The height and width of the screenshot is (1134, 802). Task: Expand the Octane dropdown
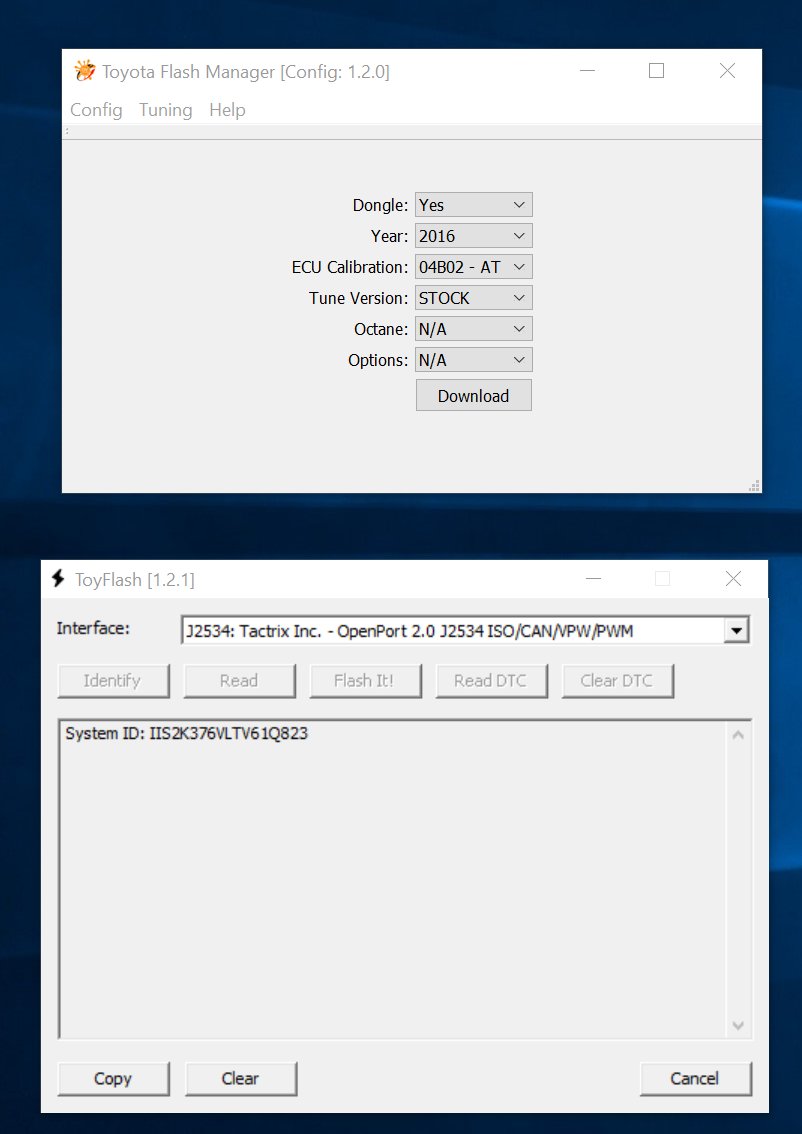[x=474, y=329]
